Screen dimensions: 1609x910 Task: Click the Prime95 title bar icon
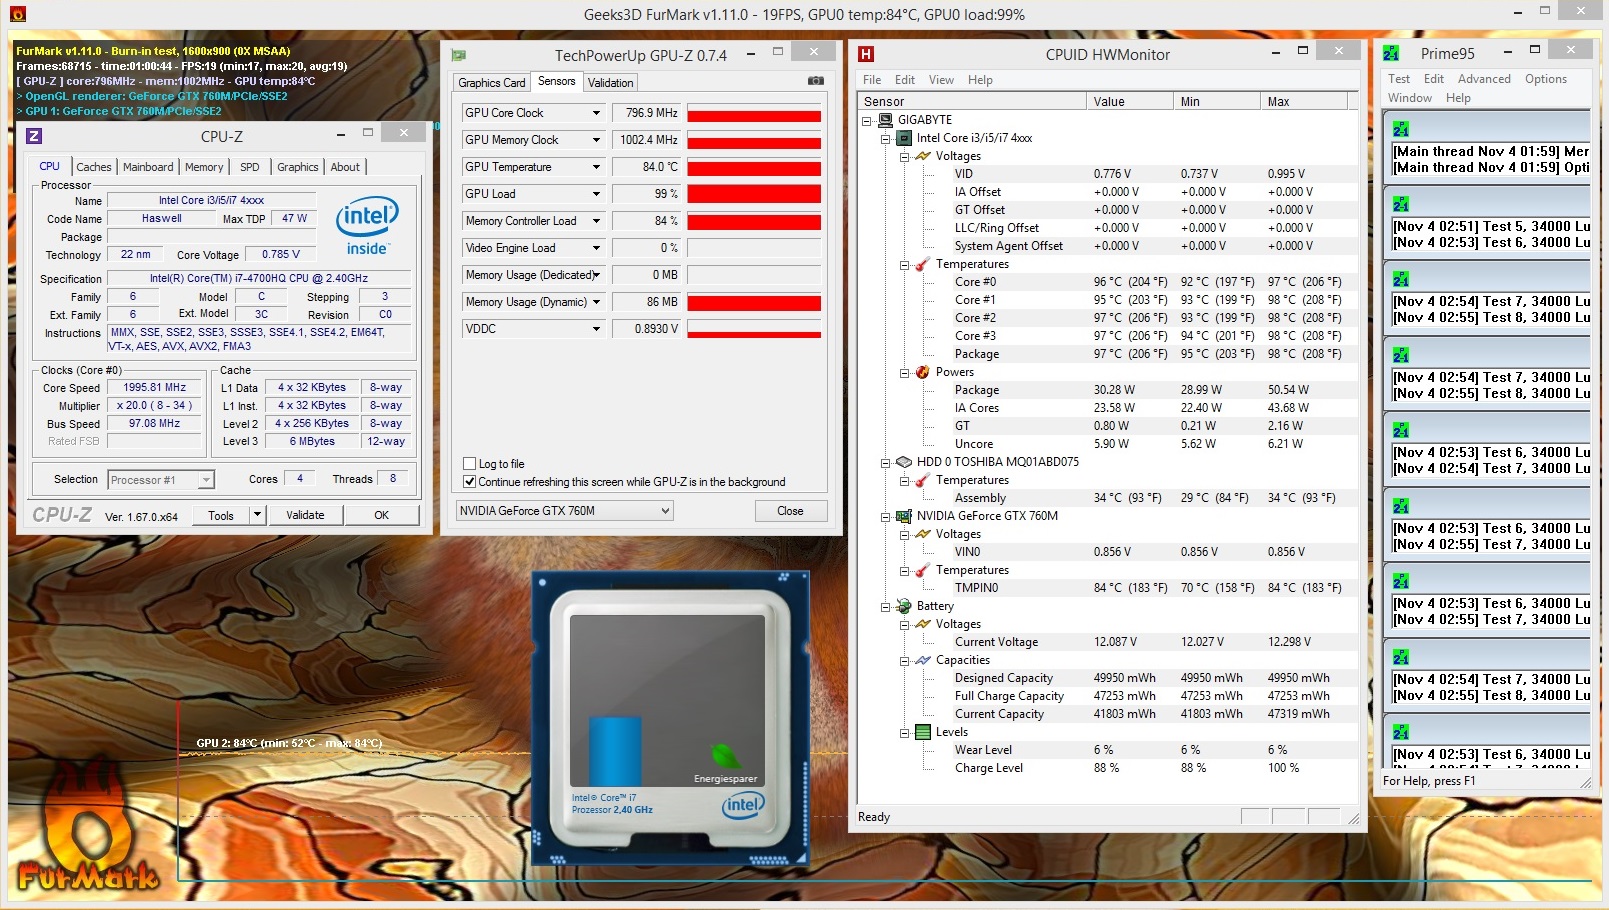[x=1391, y=53]
